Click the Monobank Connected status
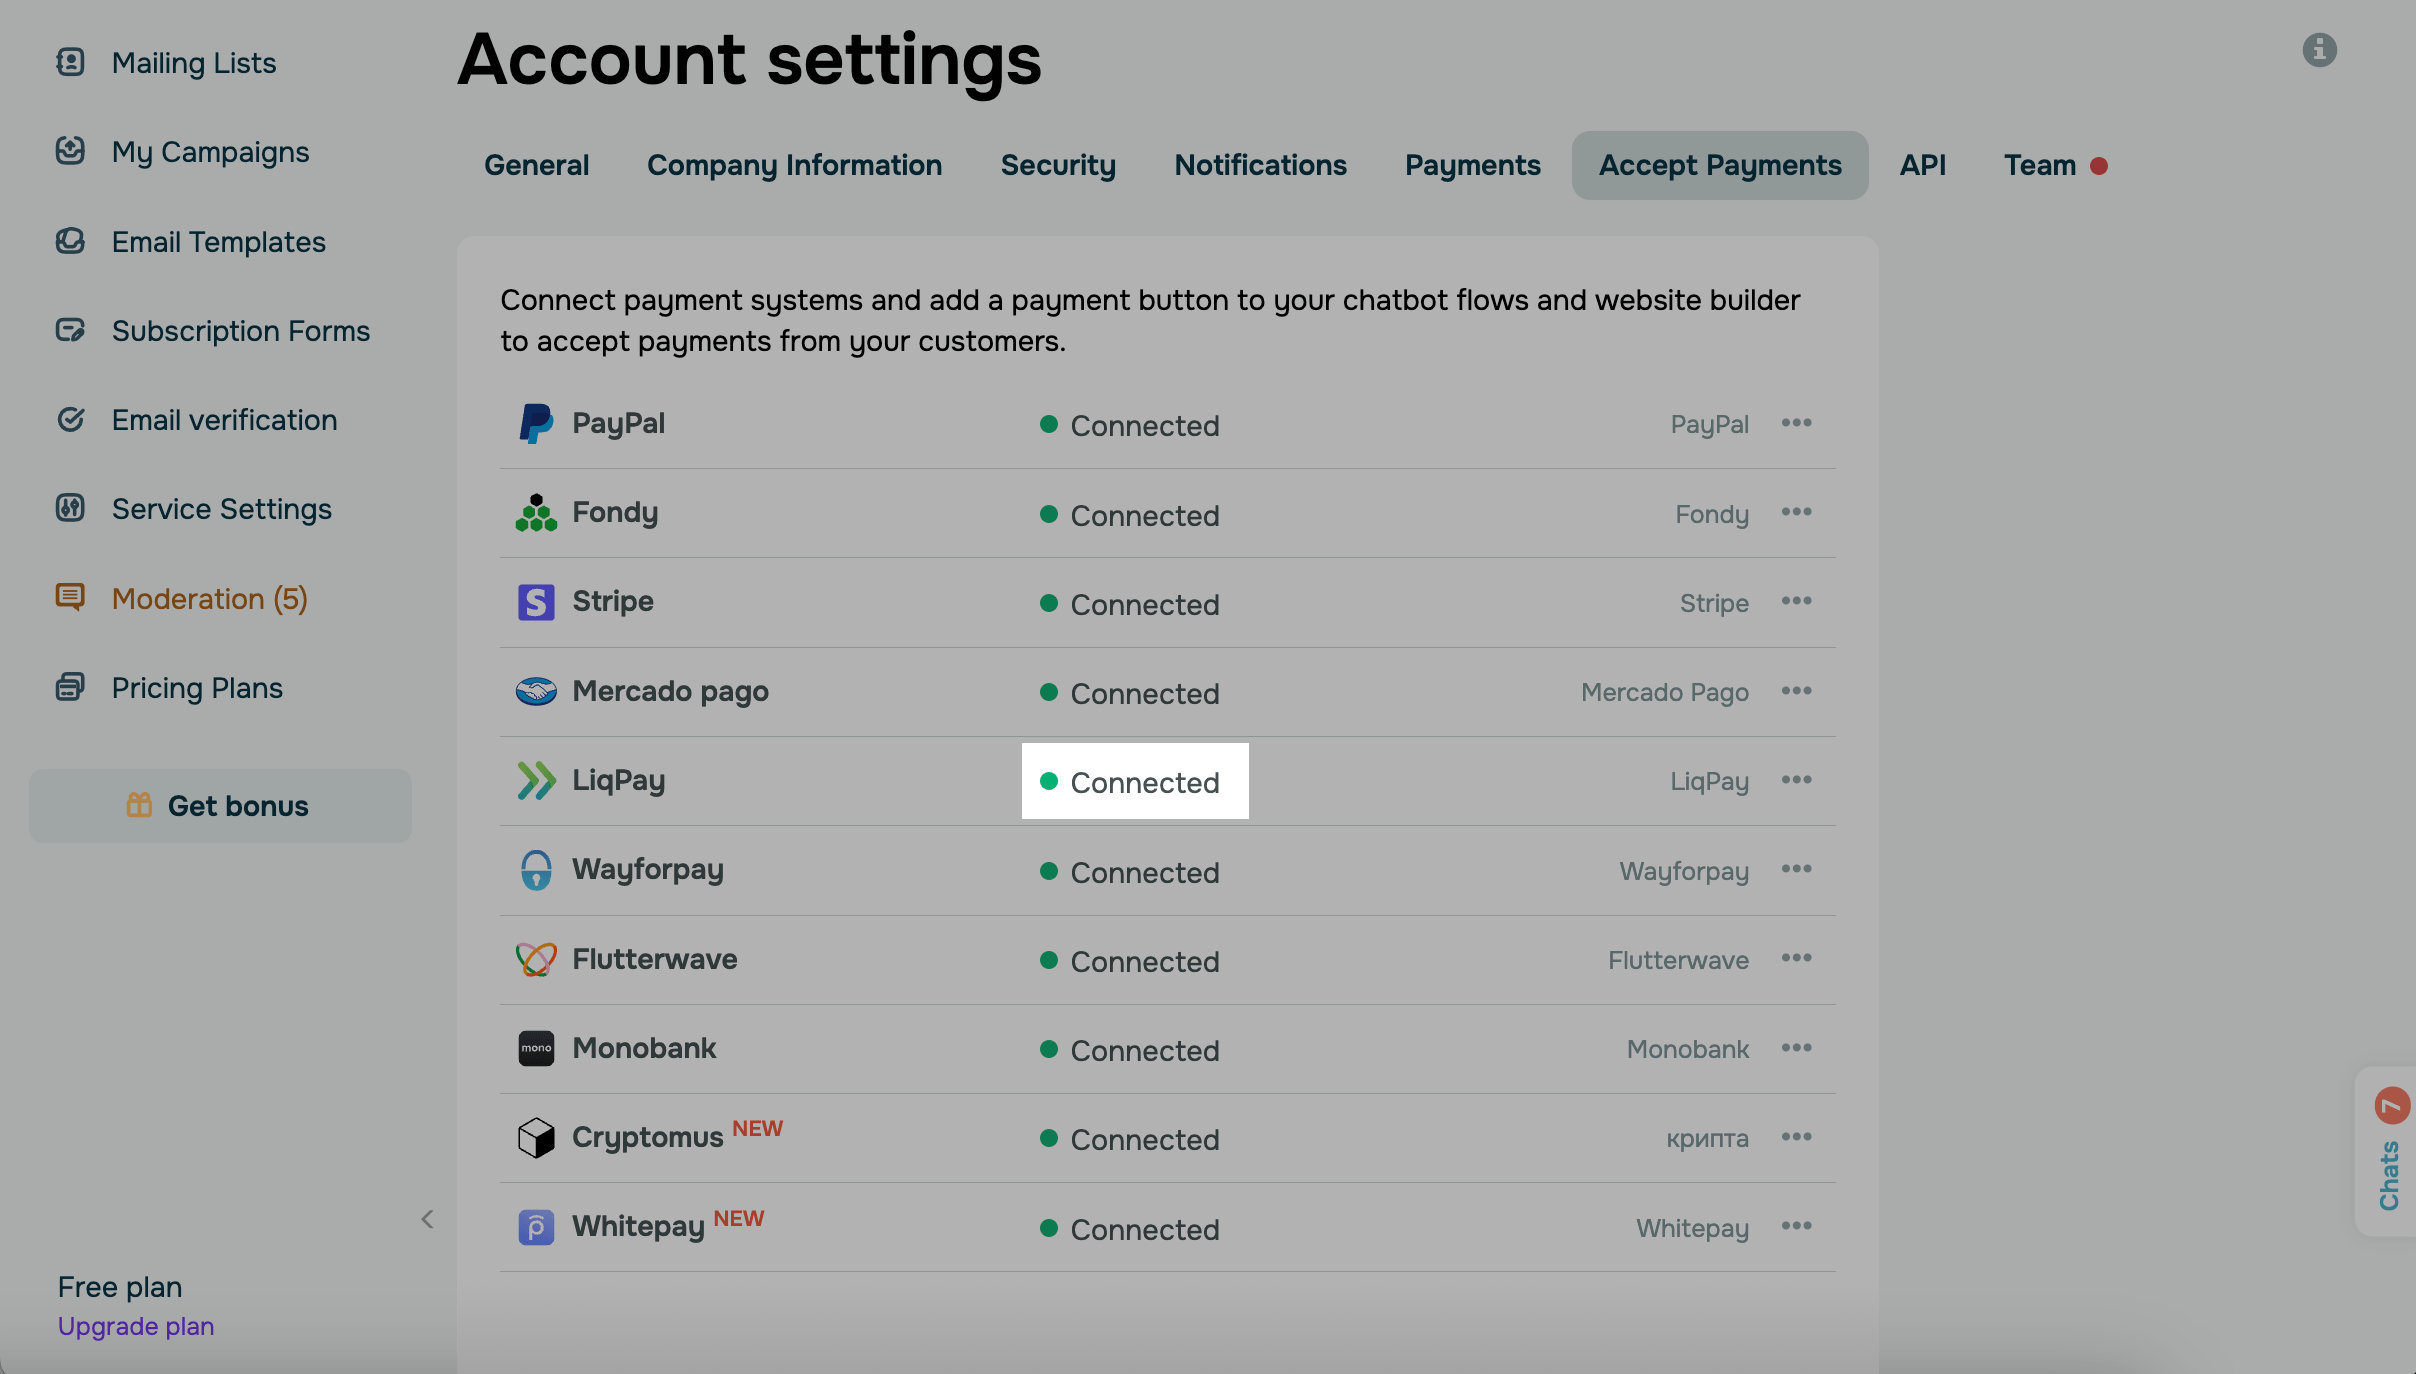The width and height of the screenshot is (2416, 1374). coord(1130,1050)
